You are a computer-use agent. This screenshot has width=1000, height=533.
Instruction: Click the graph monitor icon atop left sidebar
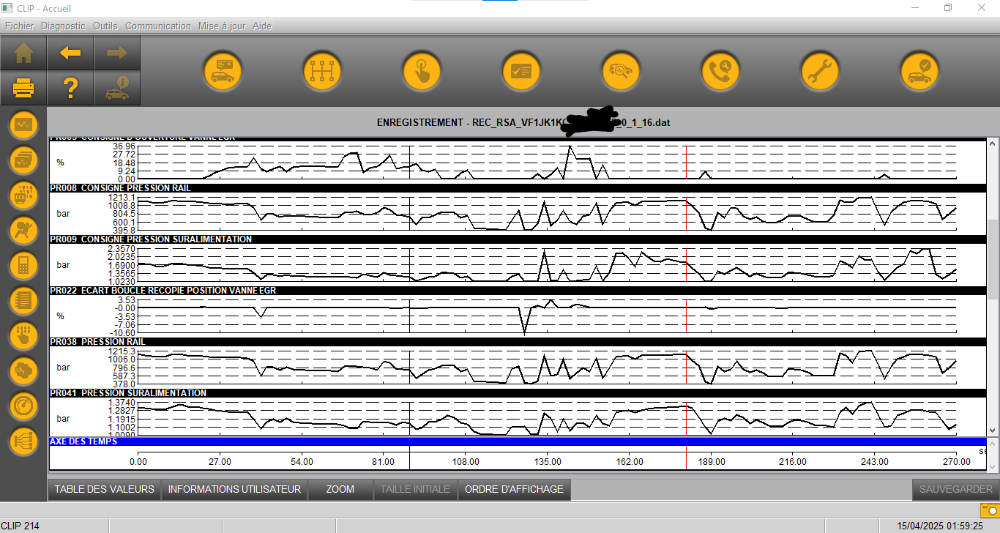23,125
